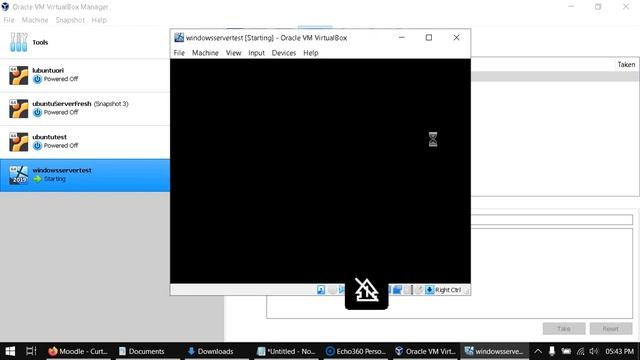Click the Powered Off icon under lubuntuori

tap(37, 79)
